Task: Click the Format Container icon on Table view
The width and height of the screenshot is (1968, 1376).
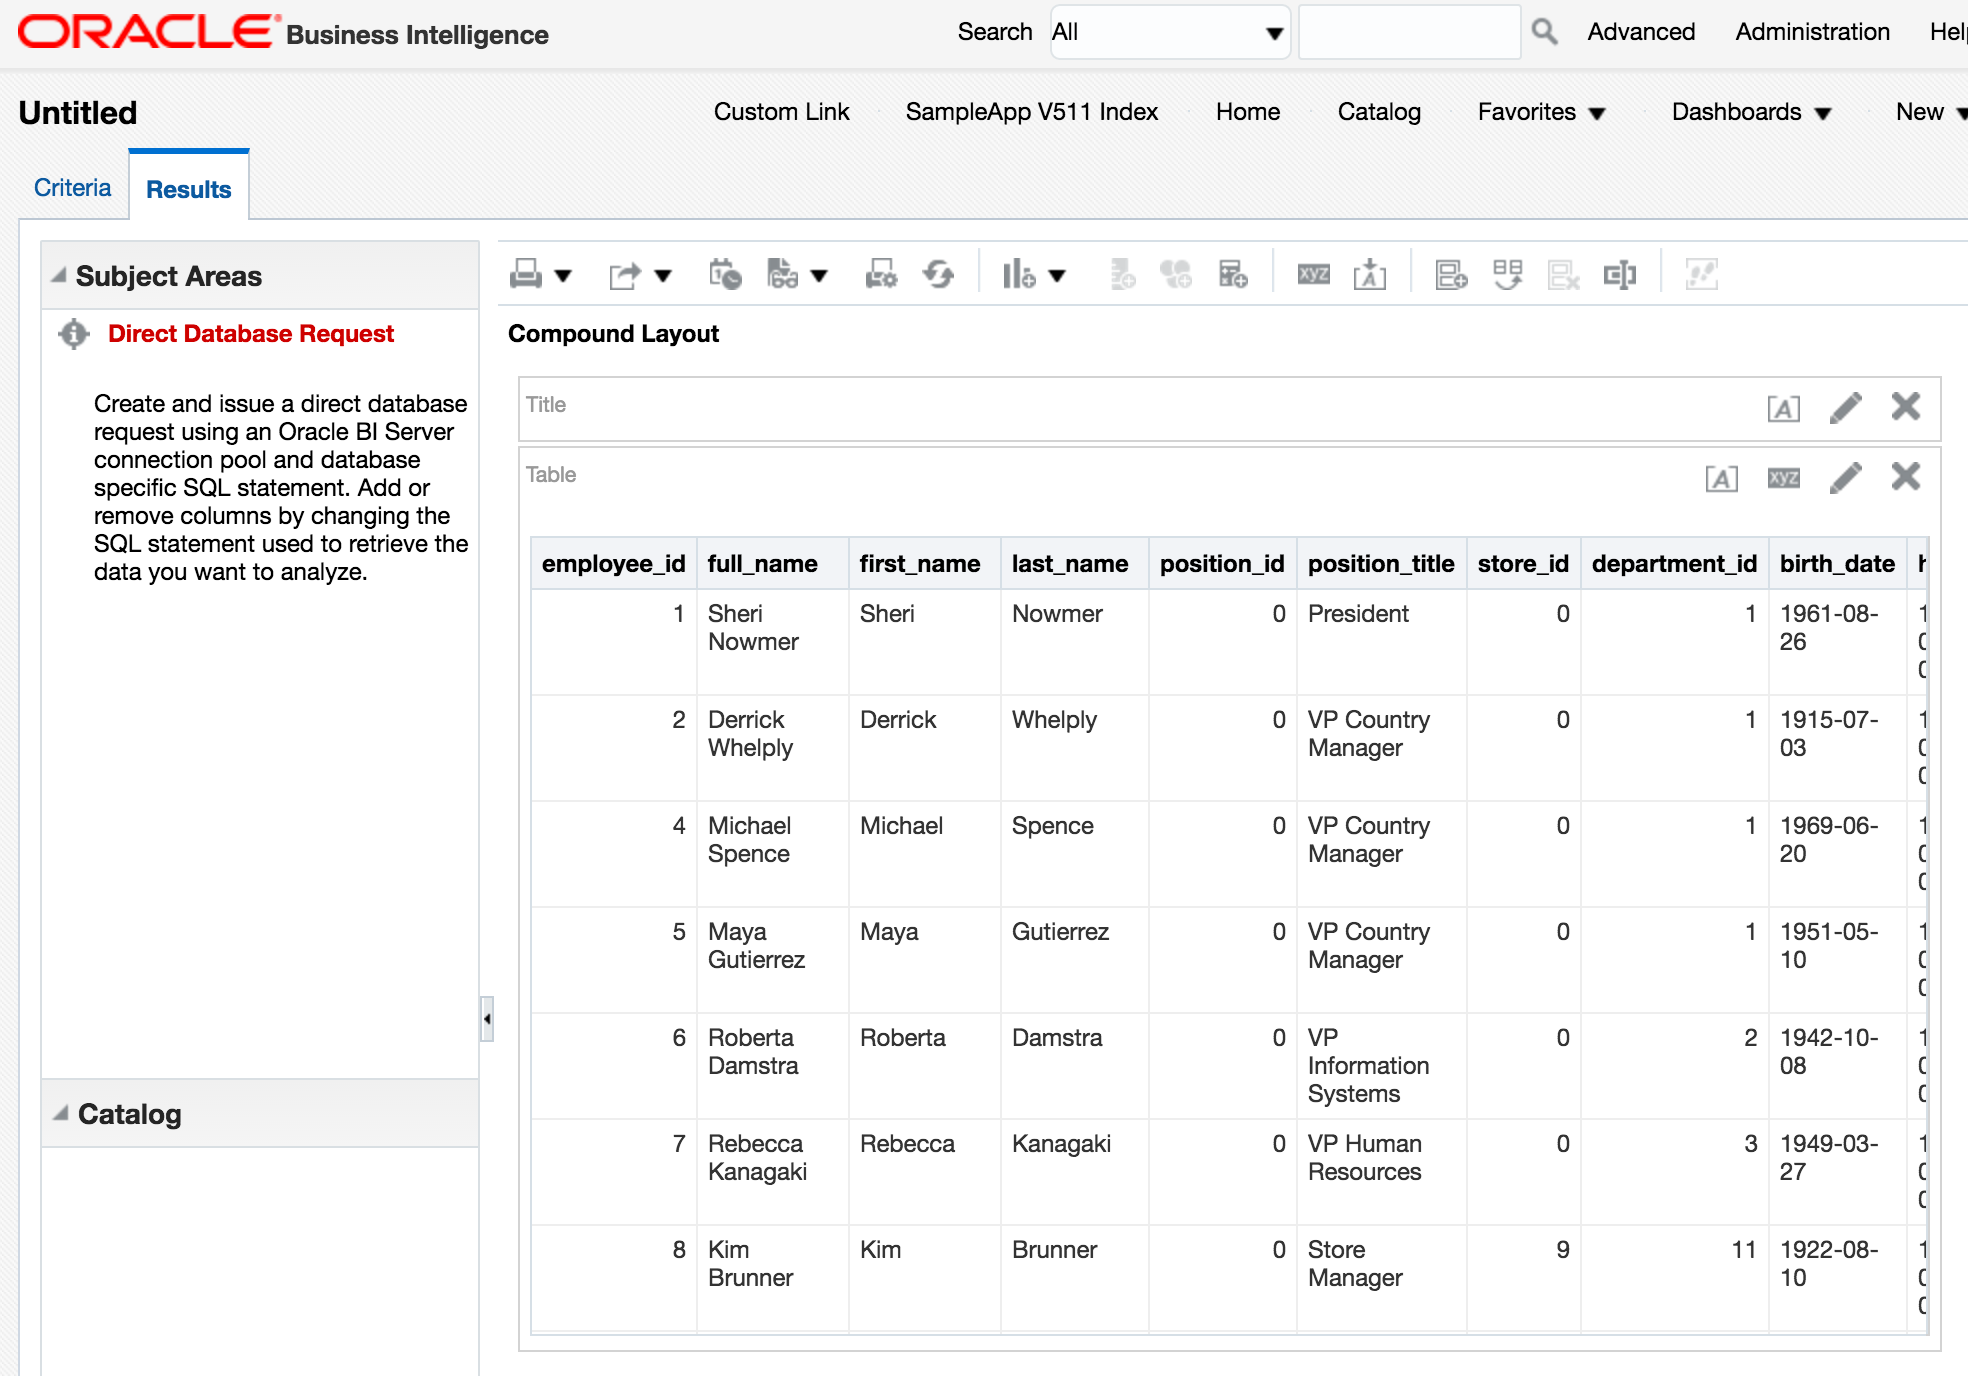Action: [1721, 478]
